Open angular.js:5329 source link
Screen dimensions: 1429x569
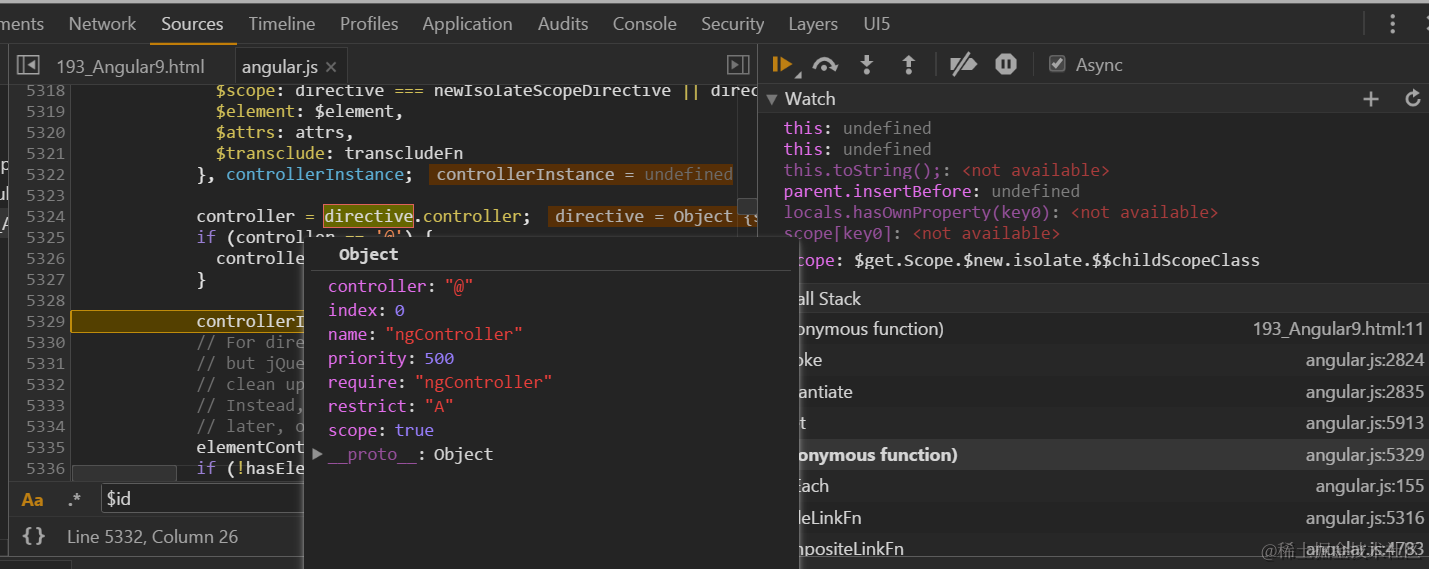pyautogui.click(x=1364, y=455)
